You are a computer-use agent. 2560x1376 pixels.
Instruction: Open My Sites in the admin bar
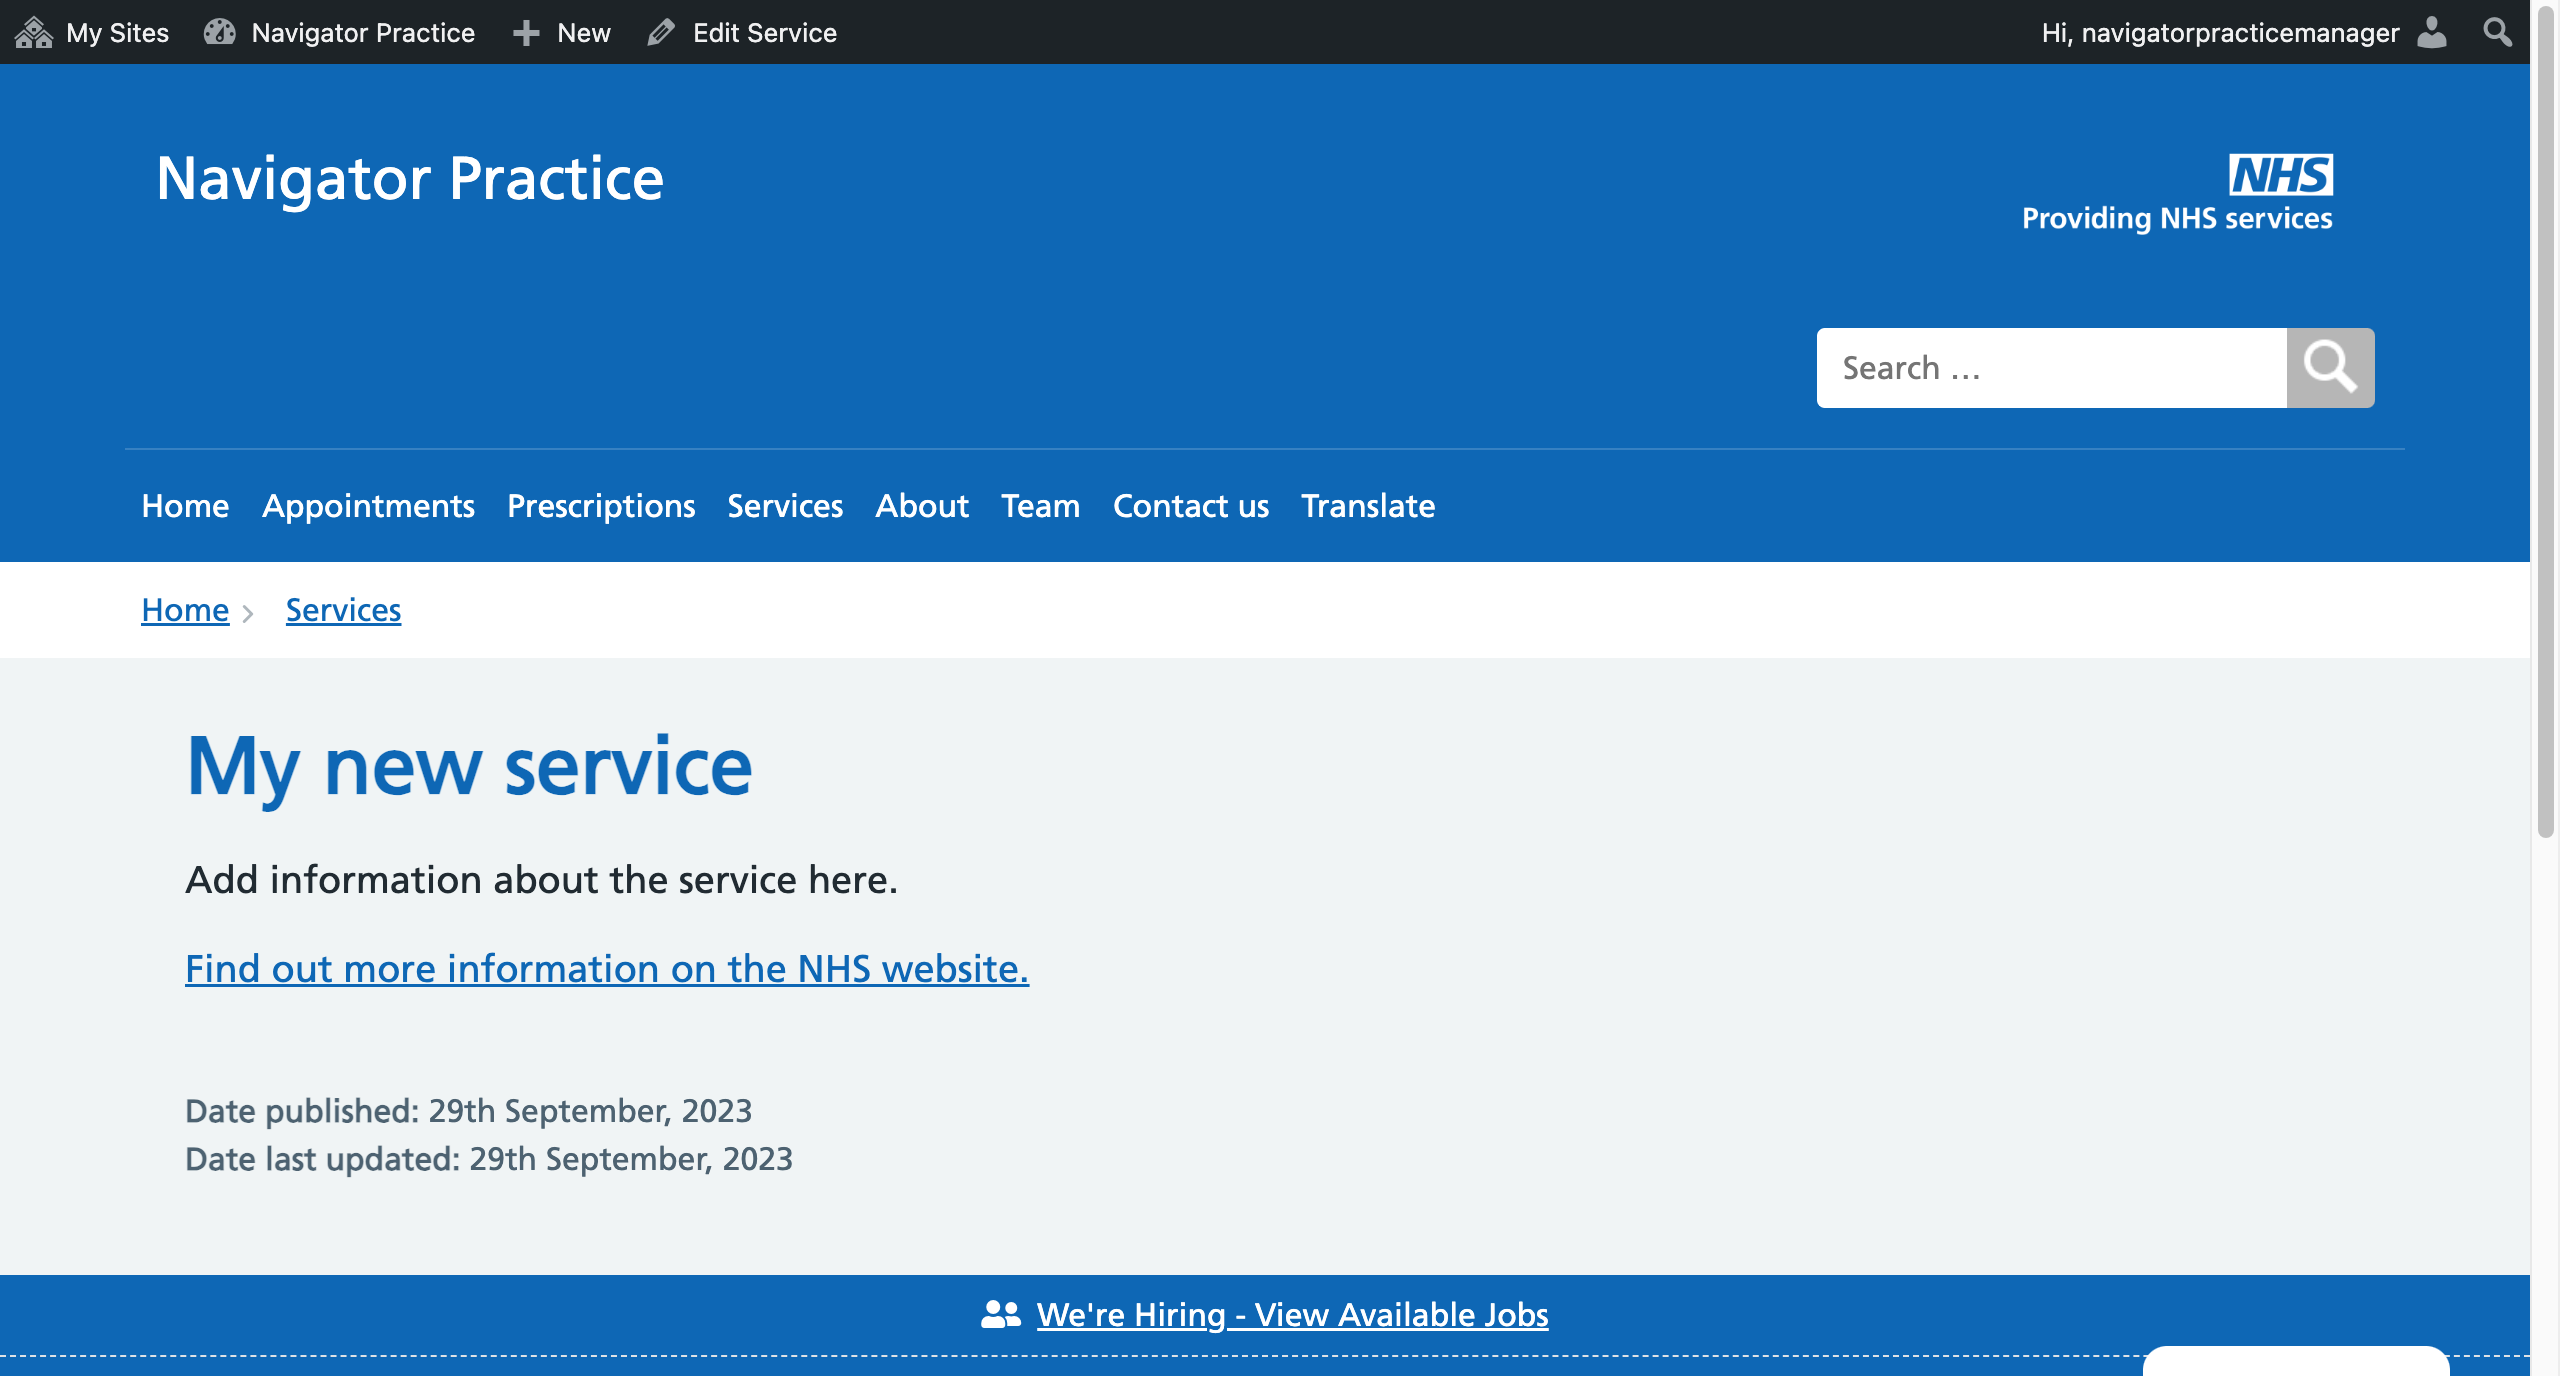point(117,33)
